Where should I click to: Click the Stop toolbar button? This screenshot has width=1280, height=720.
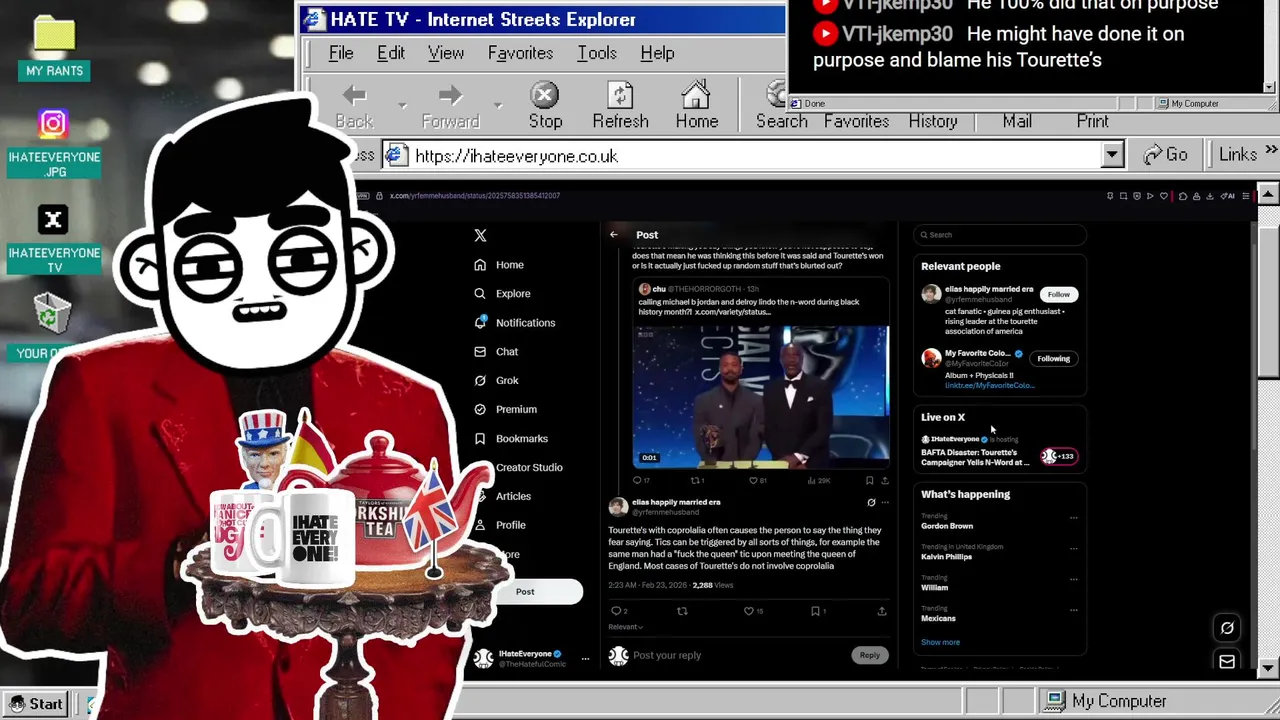click(545, 106)
